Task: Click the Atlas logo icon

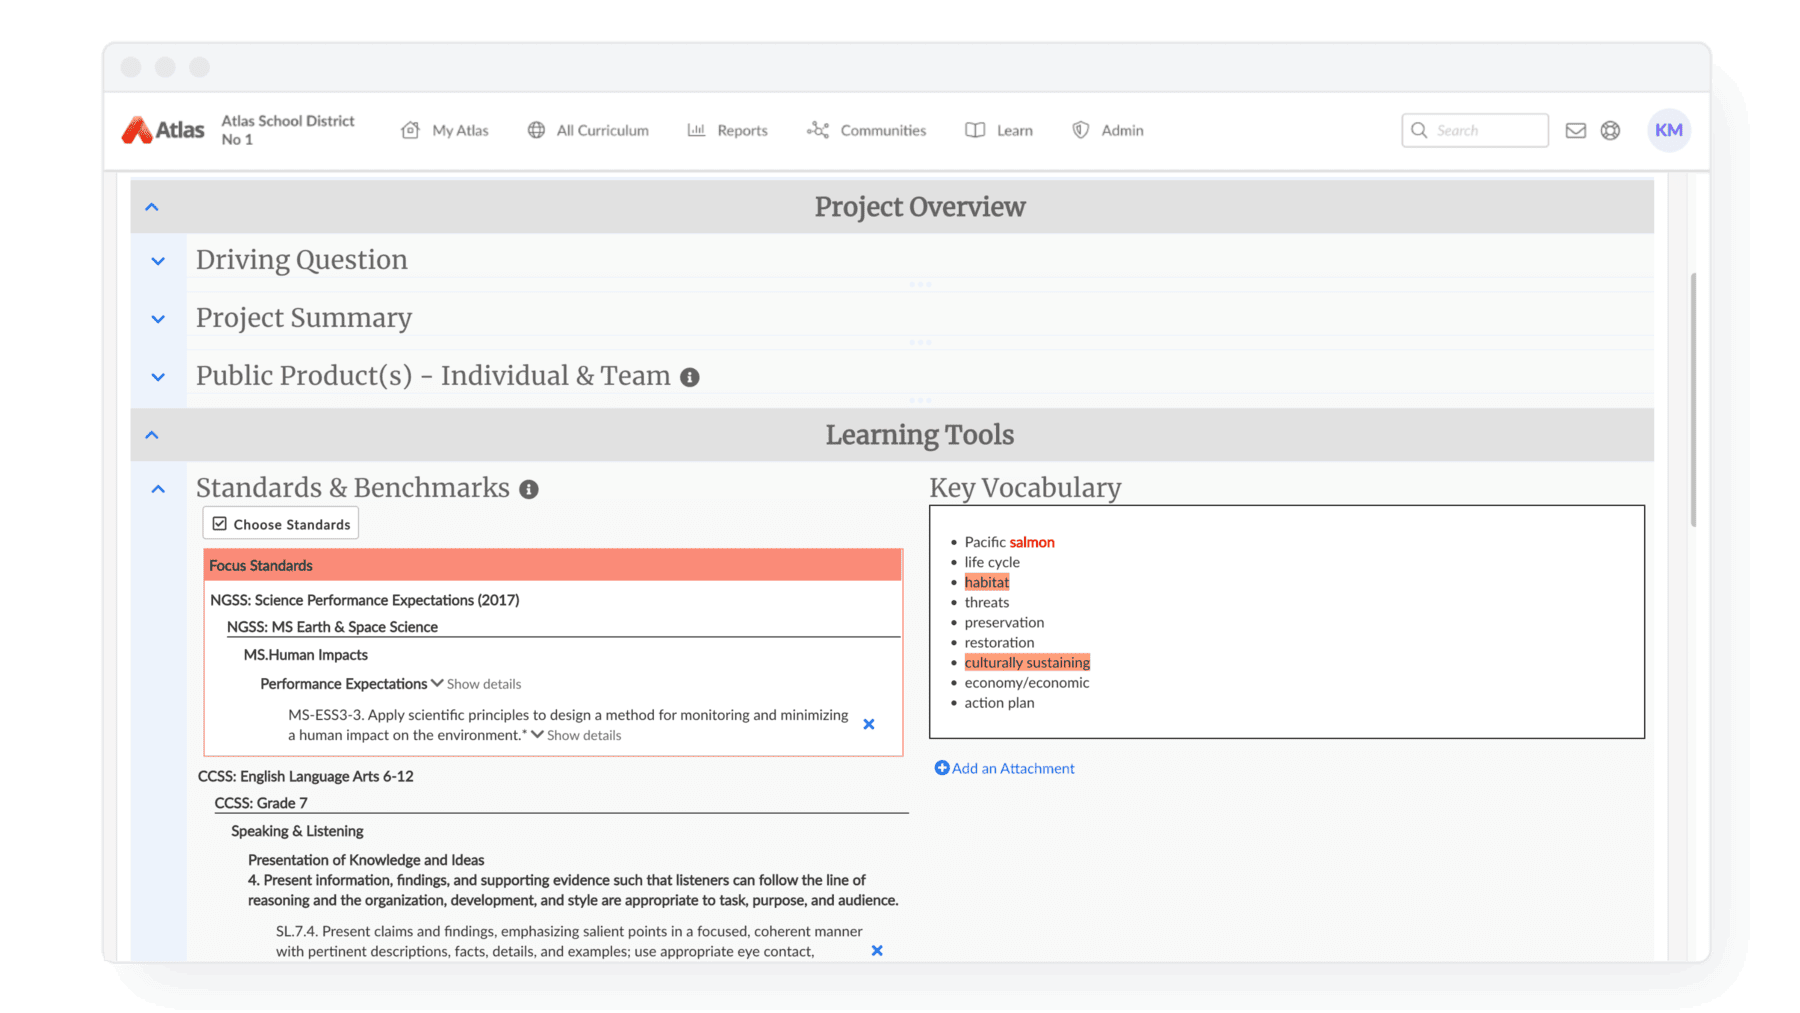Action: tap(137, 130)
